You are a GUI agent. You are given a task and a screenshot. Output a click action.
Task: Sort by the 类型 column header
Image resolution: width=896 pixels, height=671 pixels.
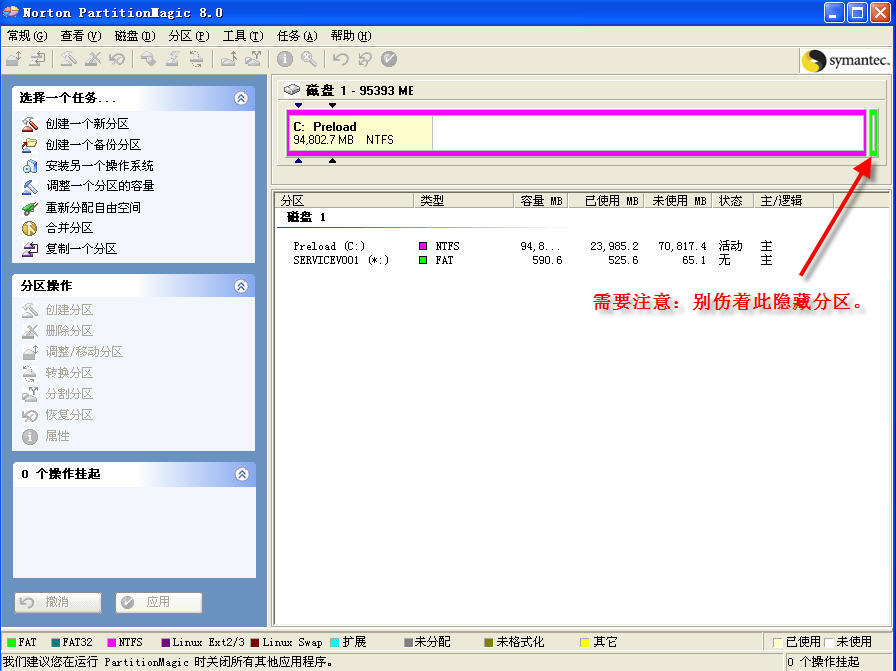(x=463, y=201)
